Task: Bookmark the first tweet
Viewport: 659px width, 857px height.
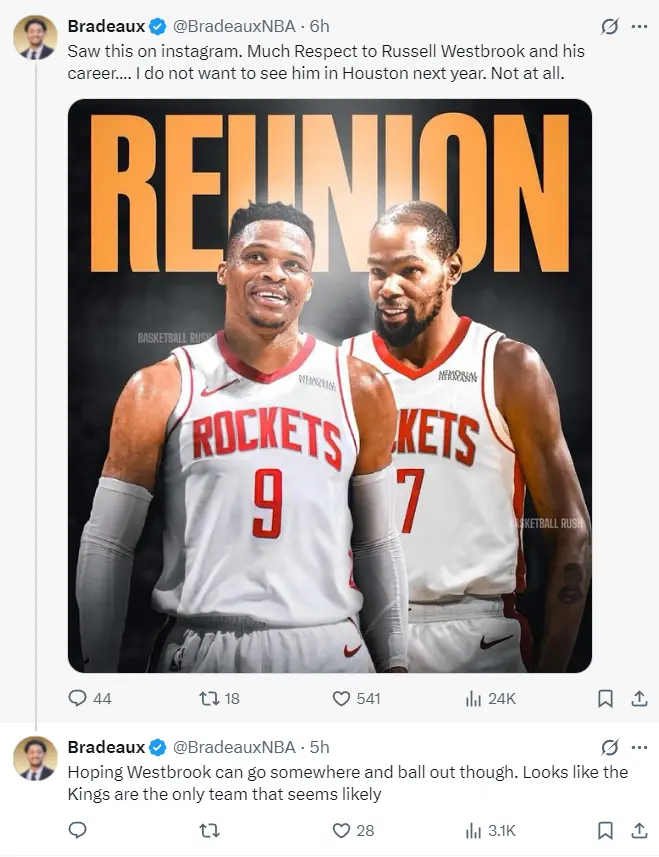Action: (605, 698)
